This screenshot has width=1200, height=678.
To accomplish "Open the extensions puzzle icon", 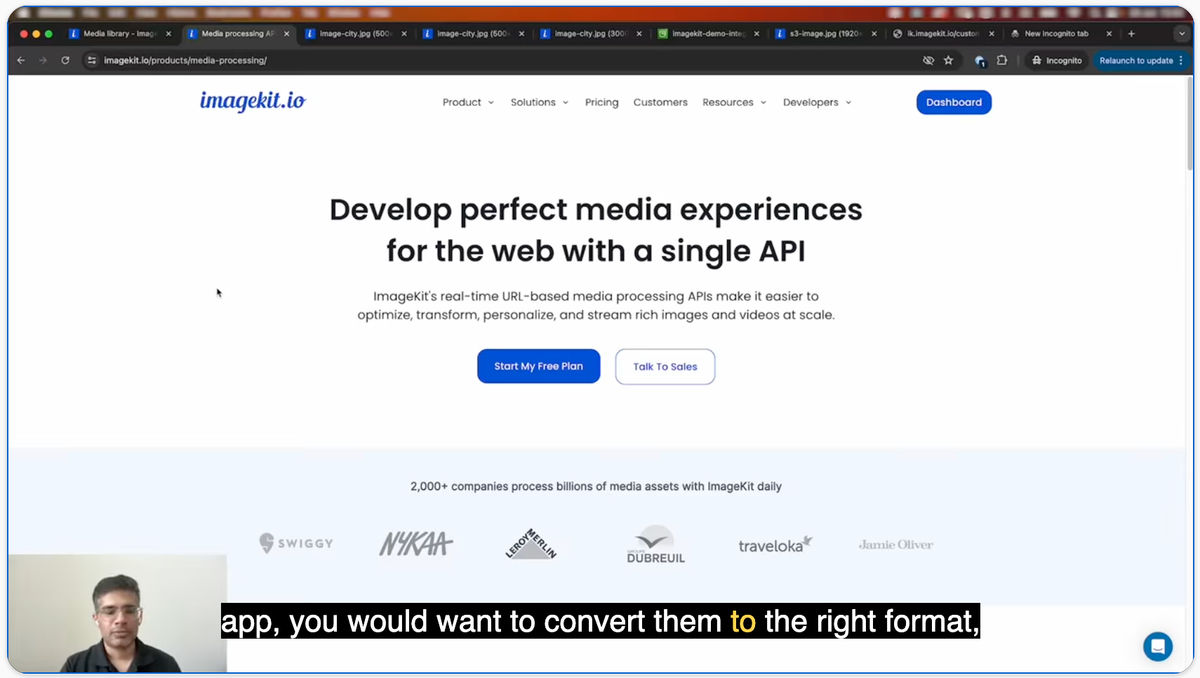I will click(1002, 60).
